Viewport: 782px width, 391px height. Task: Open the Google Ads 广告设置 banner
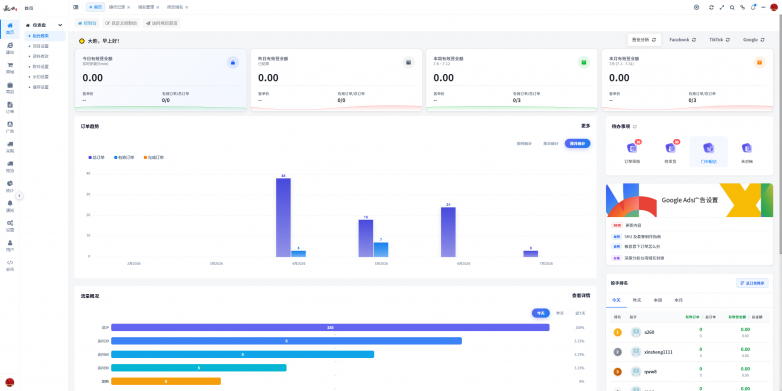point(689,200)
